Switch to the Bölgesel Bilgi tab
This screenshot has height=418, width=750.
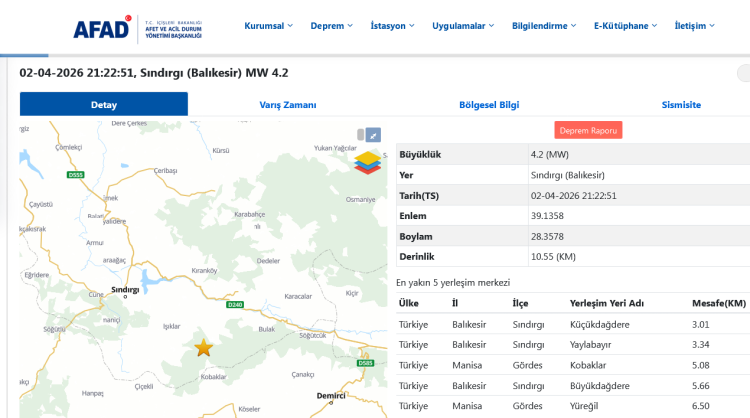pos(489,104)
